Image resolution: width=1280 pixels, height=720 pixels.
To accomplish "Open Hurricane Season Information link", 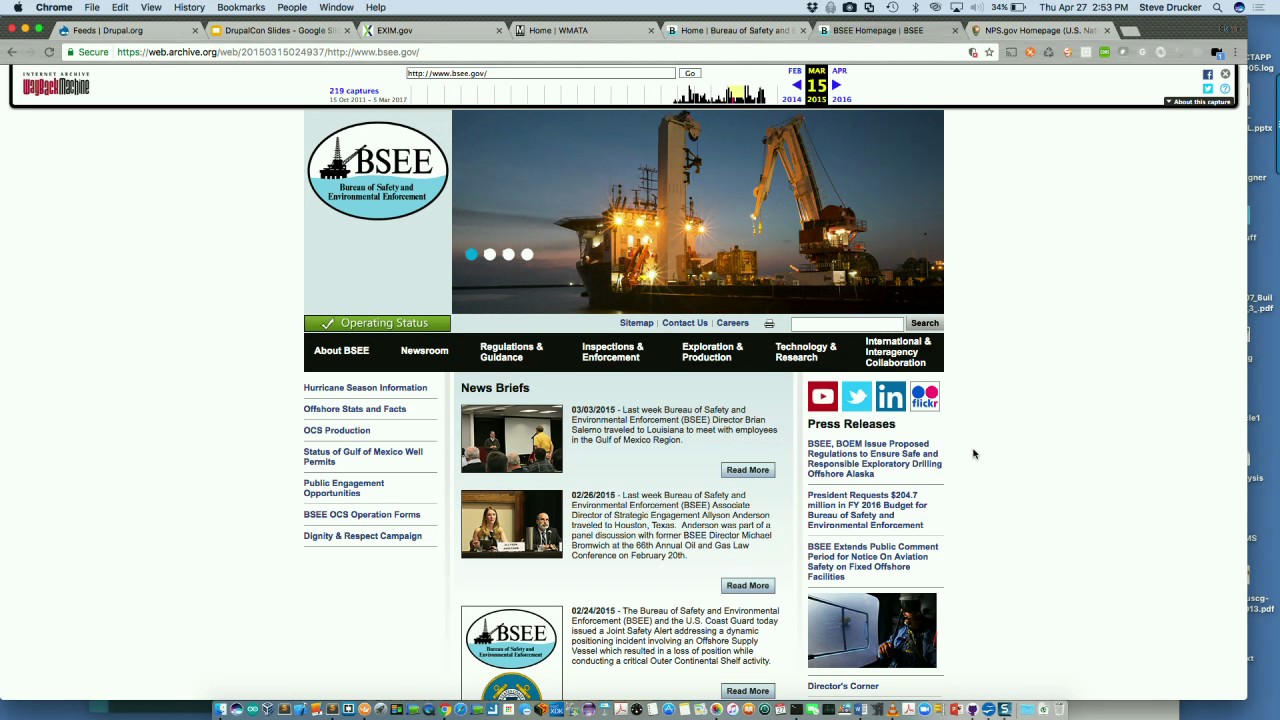I will [x=365, y=388].
